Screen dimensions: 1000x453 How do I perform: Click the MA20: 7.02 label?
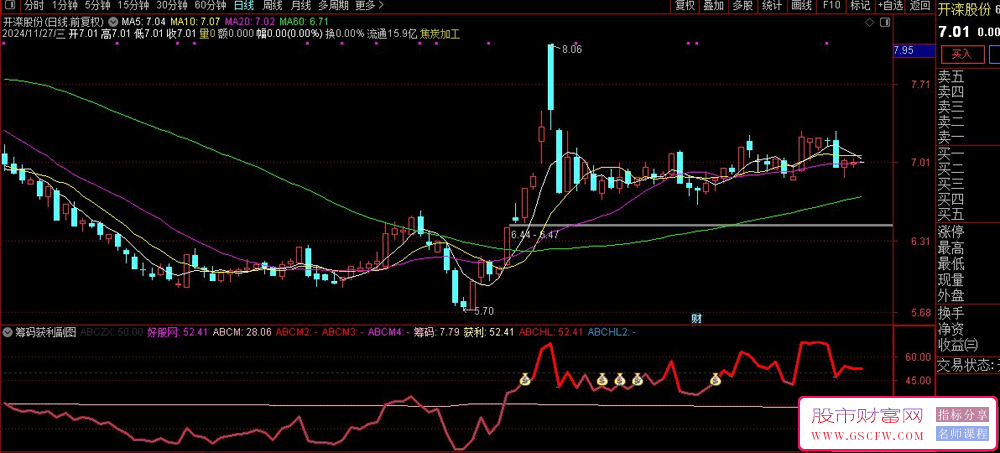tap(250, 22)
